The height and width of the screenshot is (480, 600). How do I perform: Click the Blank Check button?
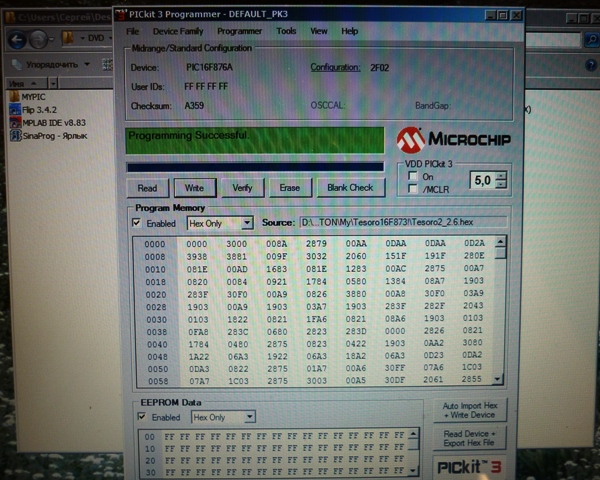coord(349,187)
